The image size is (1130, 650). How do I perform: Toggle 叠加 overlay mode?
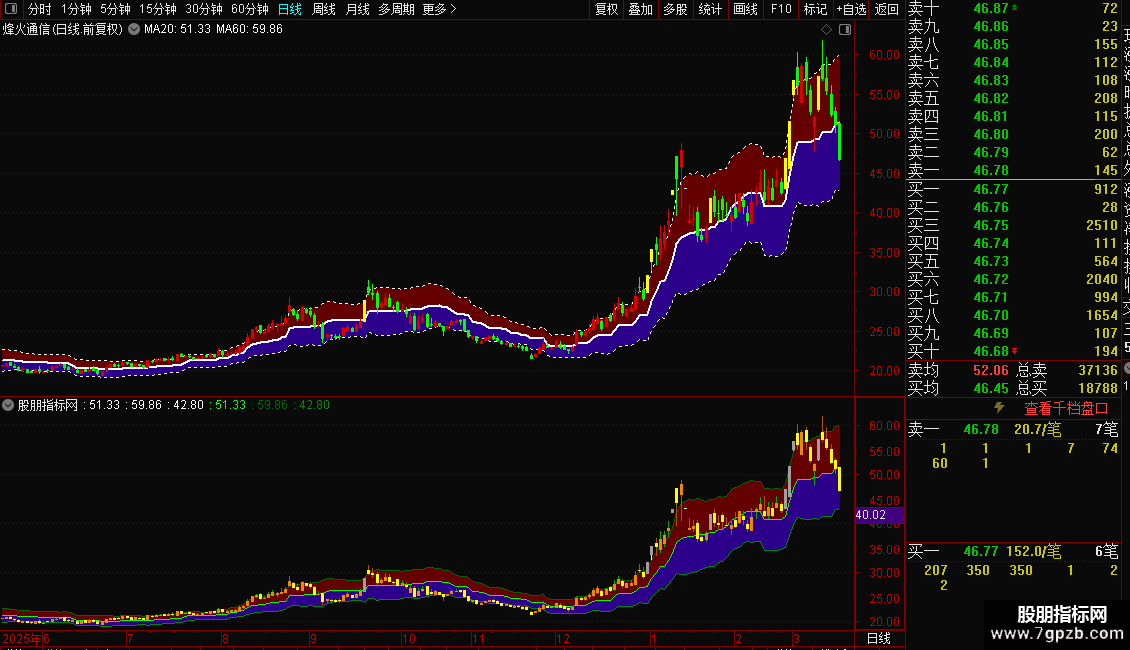coord(640,9)
